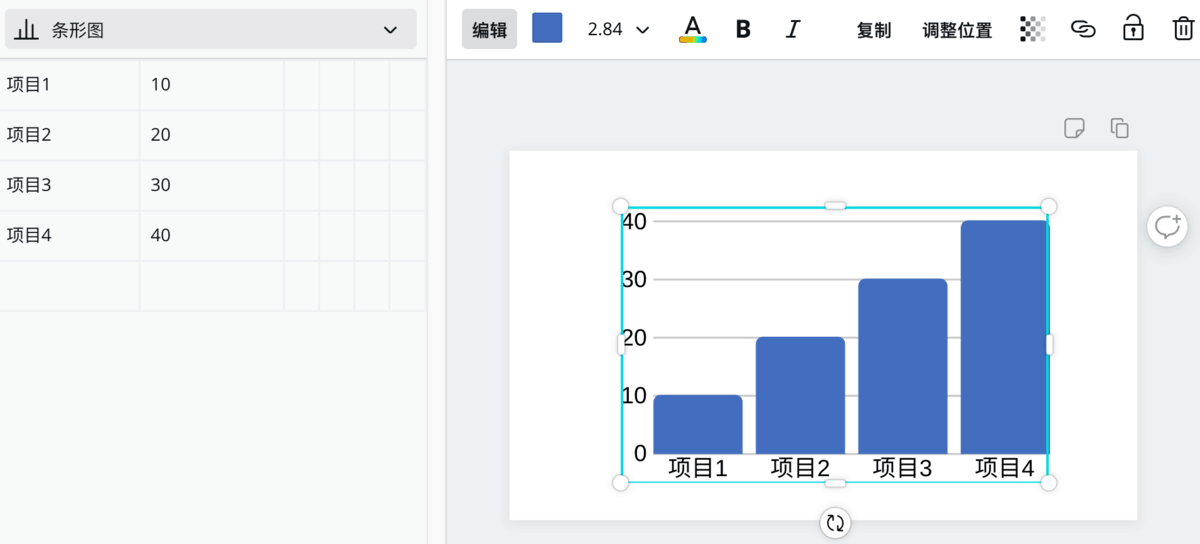Click the 复制 button
1200x544 pixels.
pyautogui.click(x=873, y=30)
